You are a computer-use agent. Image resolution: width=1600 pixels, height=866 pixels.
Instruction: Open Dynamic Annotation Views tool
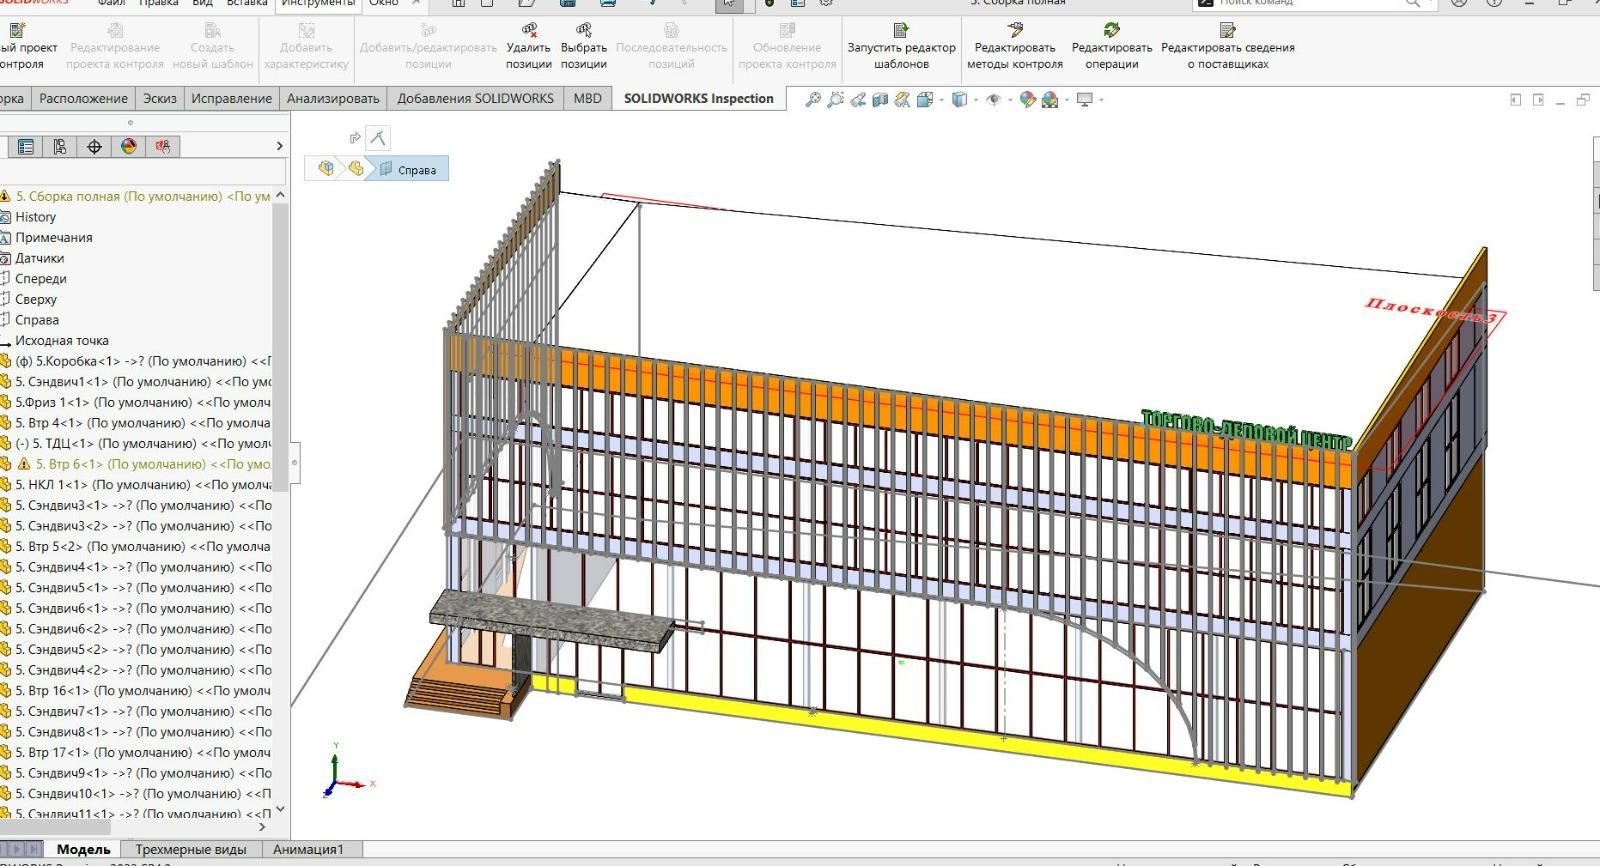902,99
